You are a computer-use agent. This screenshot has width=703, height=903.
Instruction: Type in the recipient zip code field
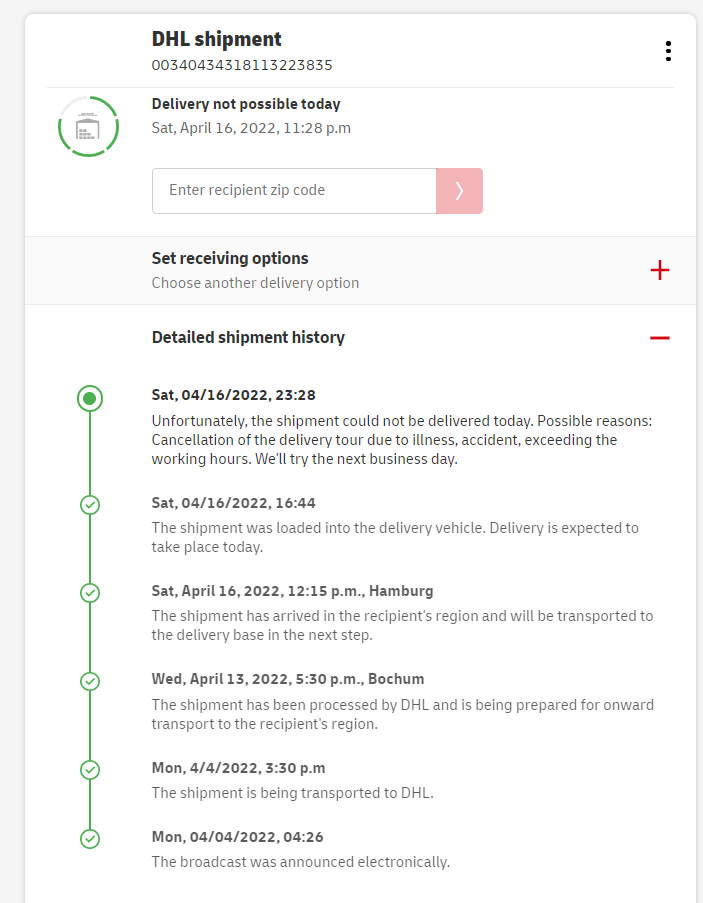(x=294, y=190)
